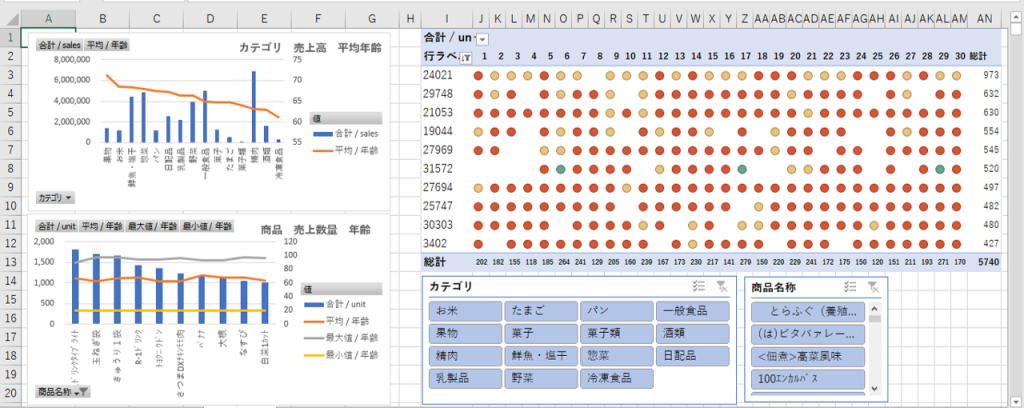Select 一般食品 in the カテゴリ slicer

[x=692, y=311]
